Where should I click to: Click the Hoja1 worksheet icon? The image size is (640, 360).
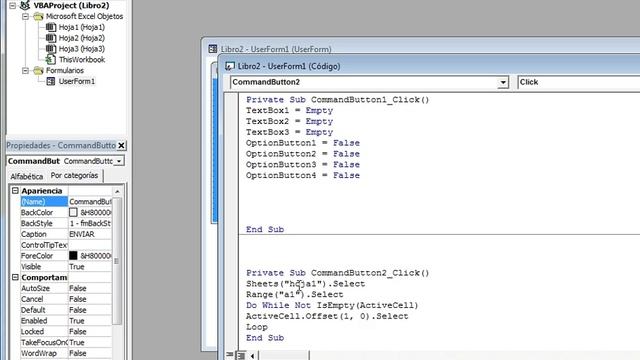coord(51,27)
